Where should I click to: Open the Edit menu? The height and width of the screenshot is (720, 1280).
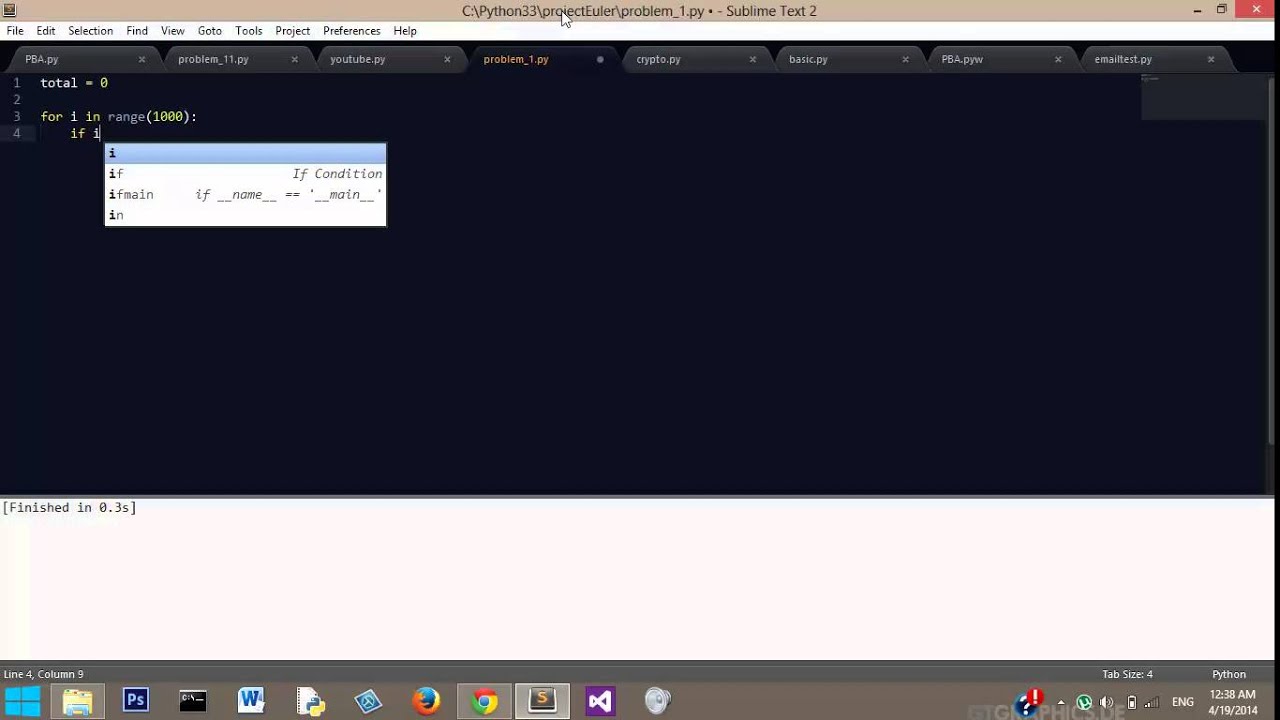46,31
